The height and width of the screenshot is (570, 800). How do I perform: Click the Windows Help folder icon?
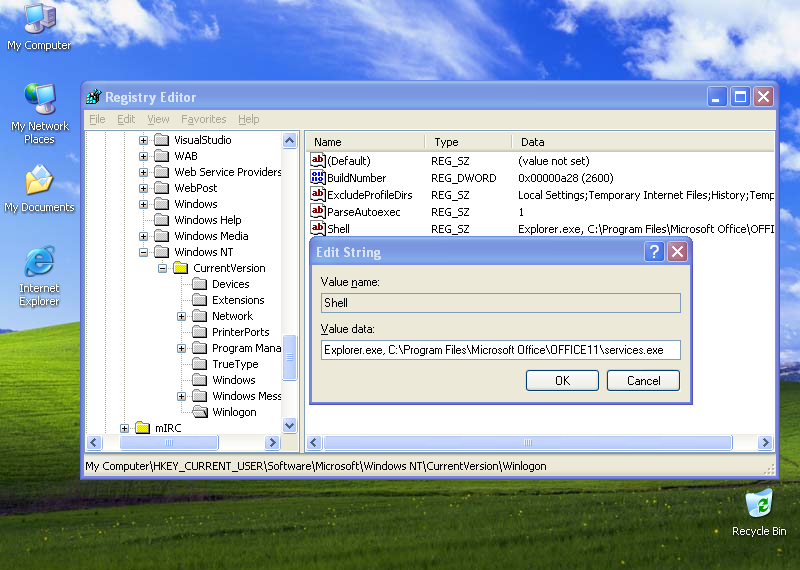pos(162,220)
